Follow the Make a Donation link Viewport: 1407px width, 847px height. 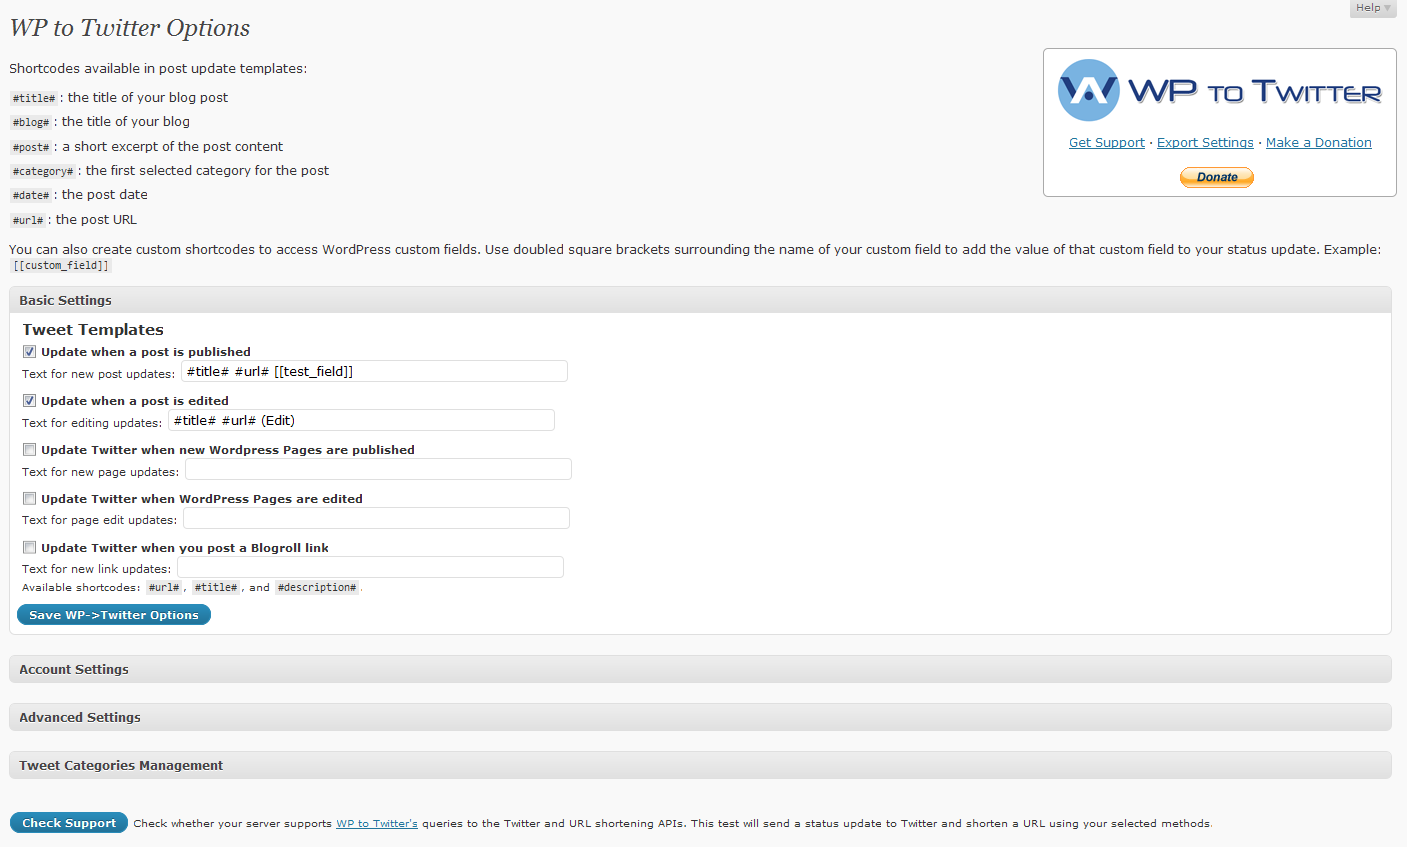point(1318,143)
